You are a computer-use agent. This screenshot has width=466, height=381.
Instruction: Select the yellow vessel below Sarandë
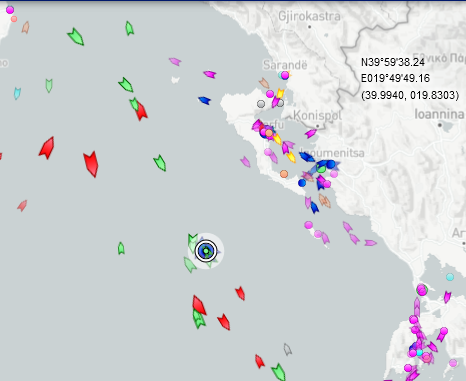coord(280,93)
